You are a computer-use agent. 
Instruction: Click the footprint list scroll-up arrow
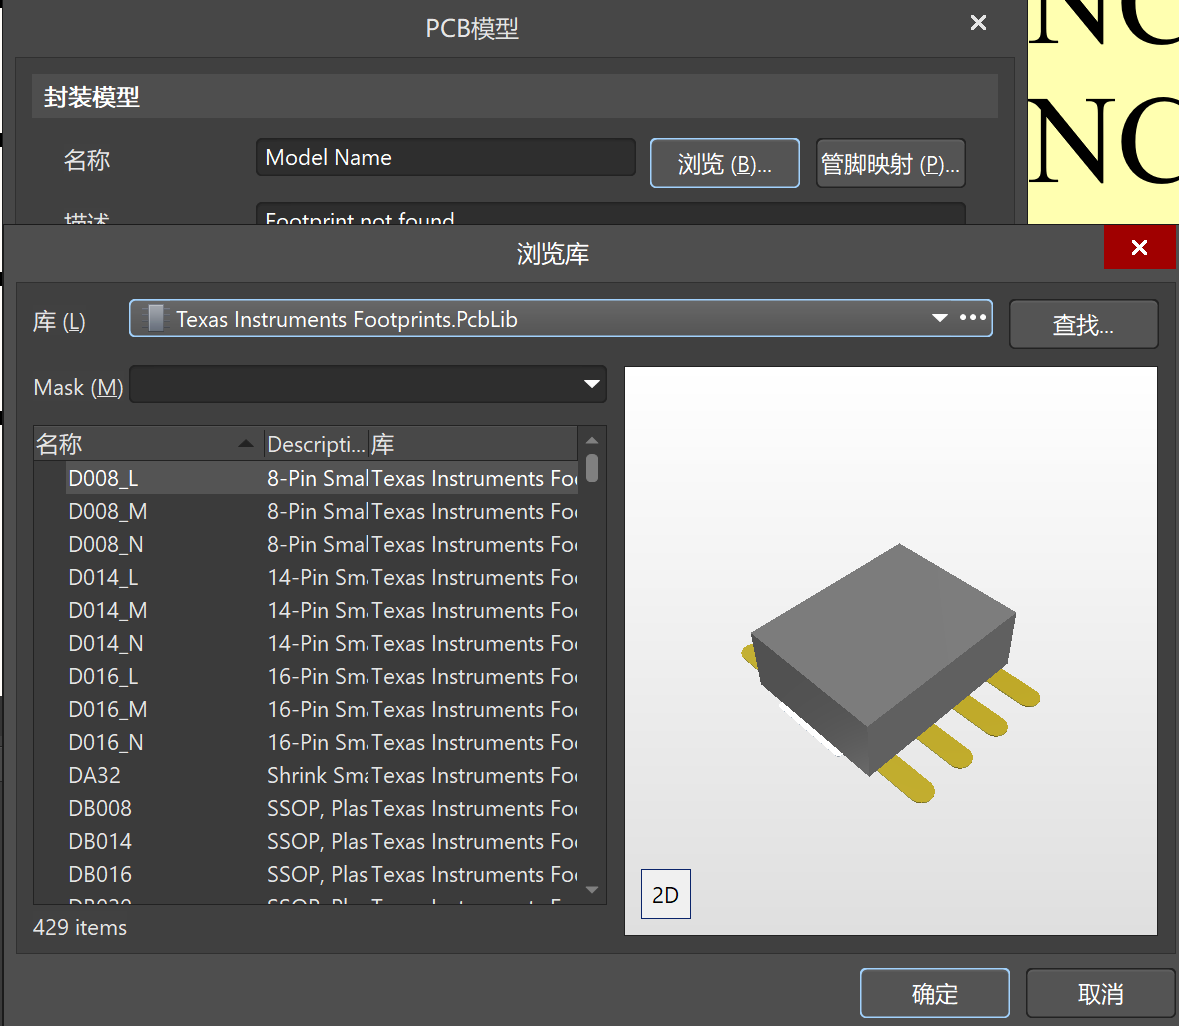tap(592, 441)
